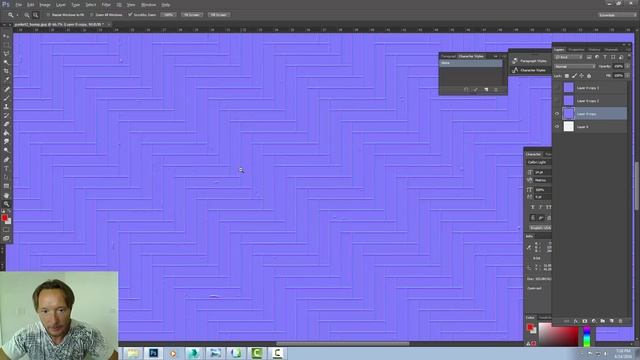
Task: Click the Fit Screen button
Action: 191,15
